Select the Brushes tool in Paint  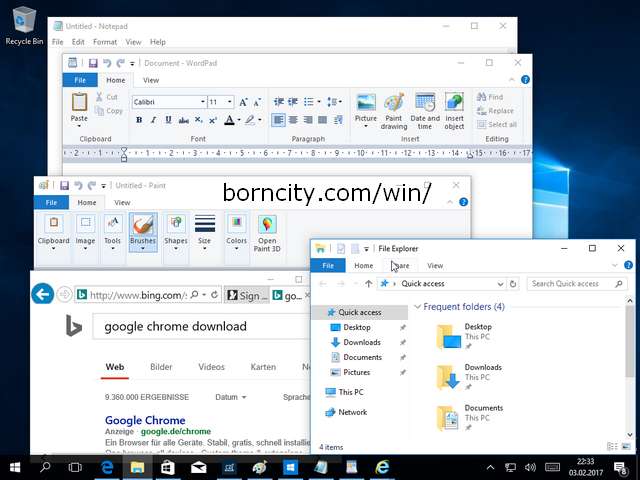click(143, 229)
